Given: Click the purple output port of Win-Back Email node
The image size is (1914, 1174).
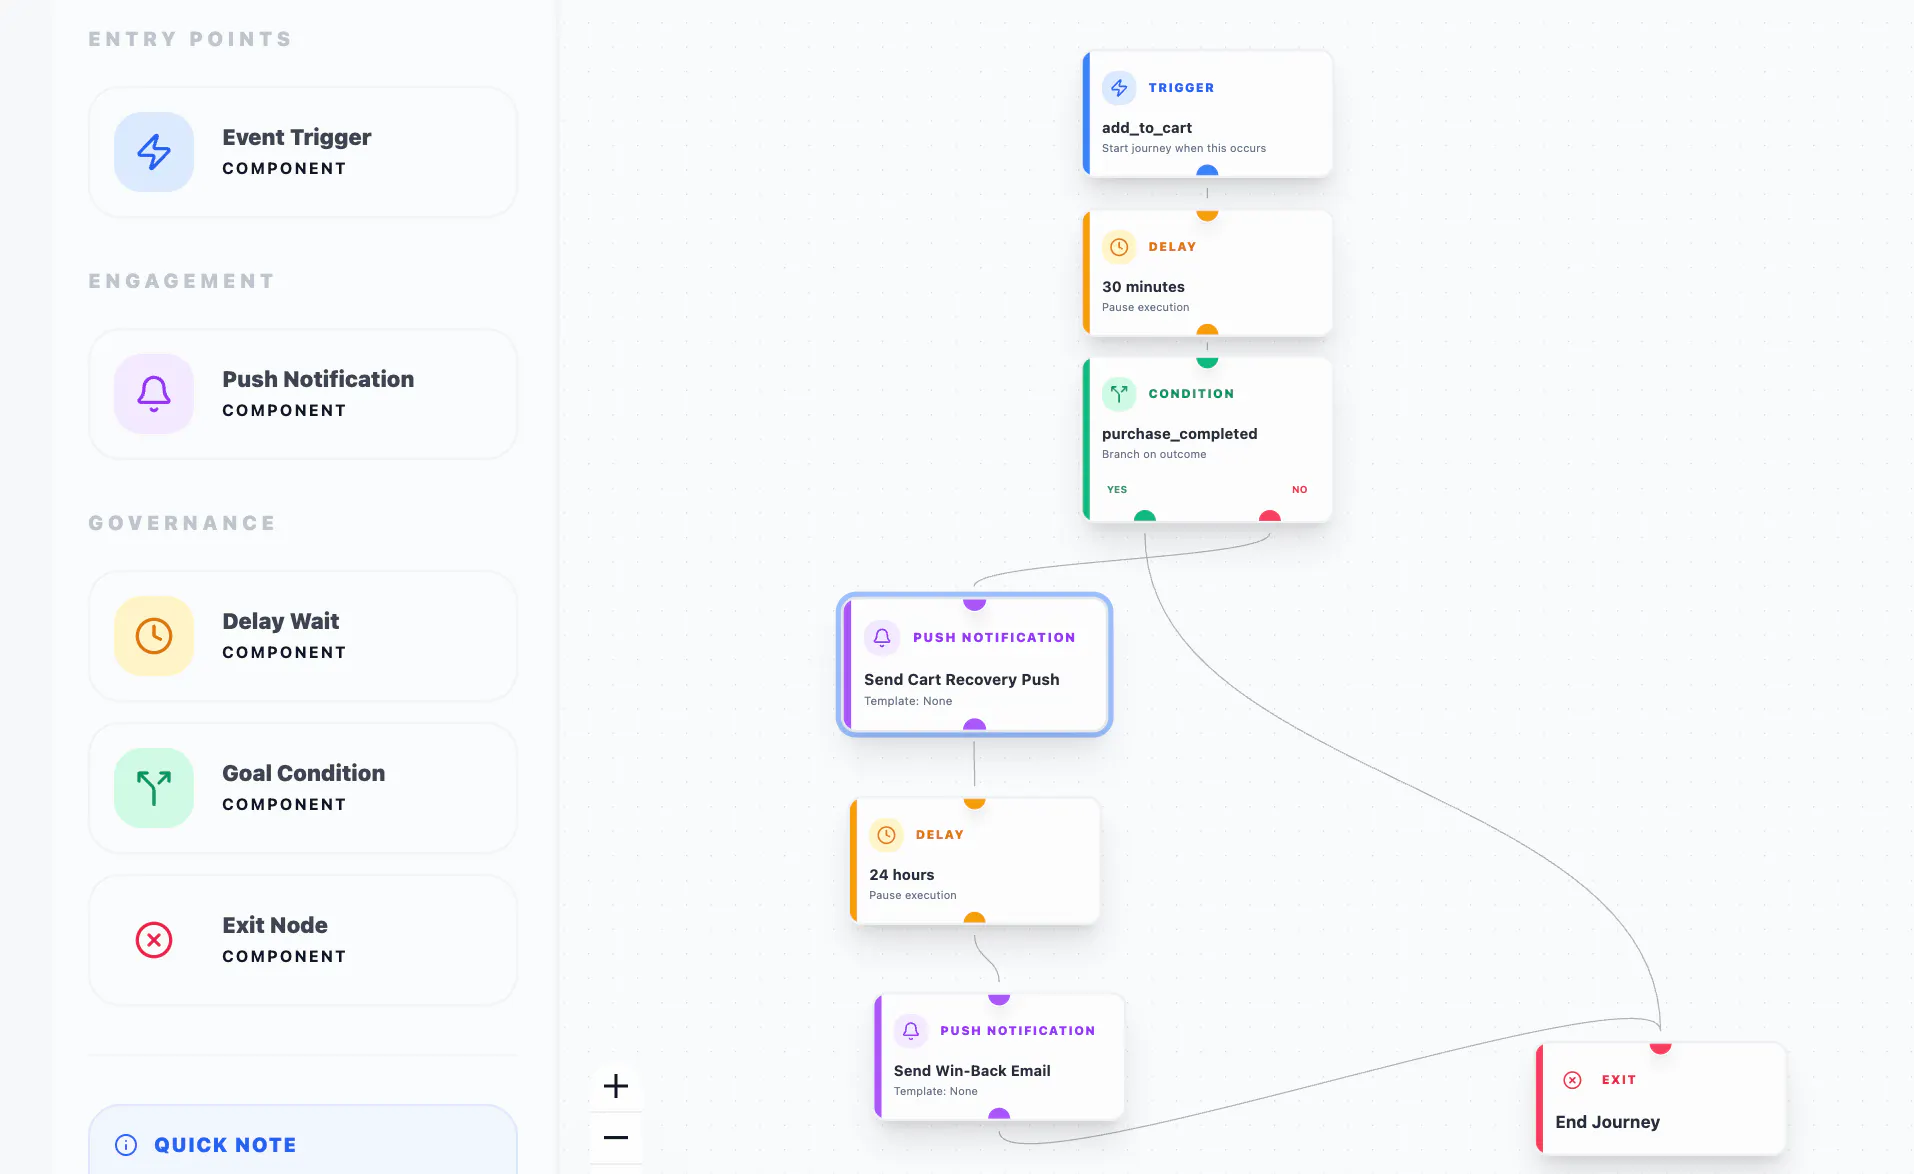Looking at the screenshot, I should 999,1114.
